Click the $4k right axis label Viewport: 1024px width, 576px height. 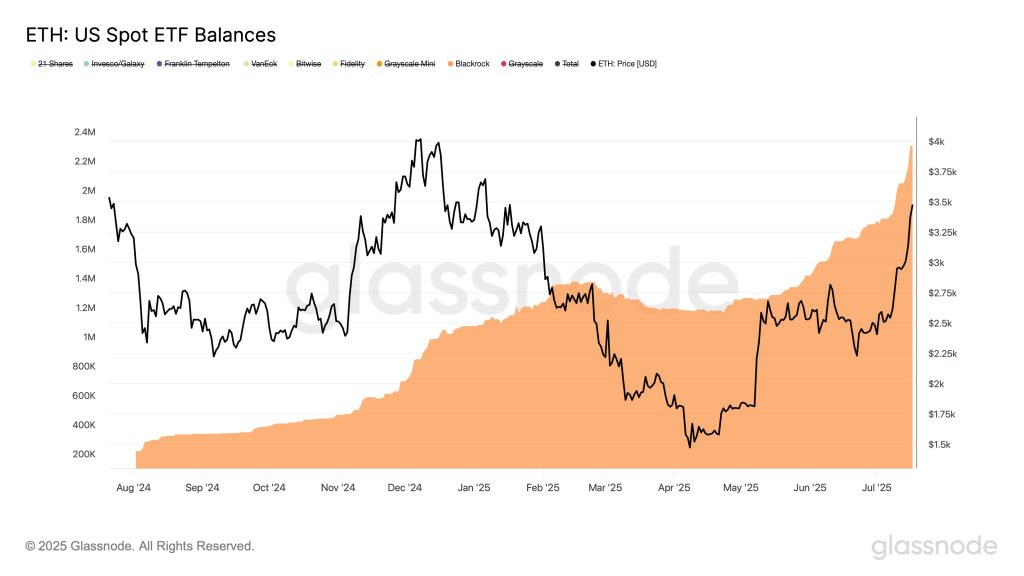pyautogui.click(x=944, y=142)
